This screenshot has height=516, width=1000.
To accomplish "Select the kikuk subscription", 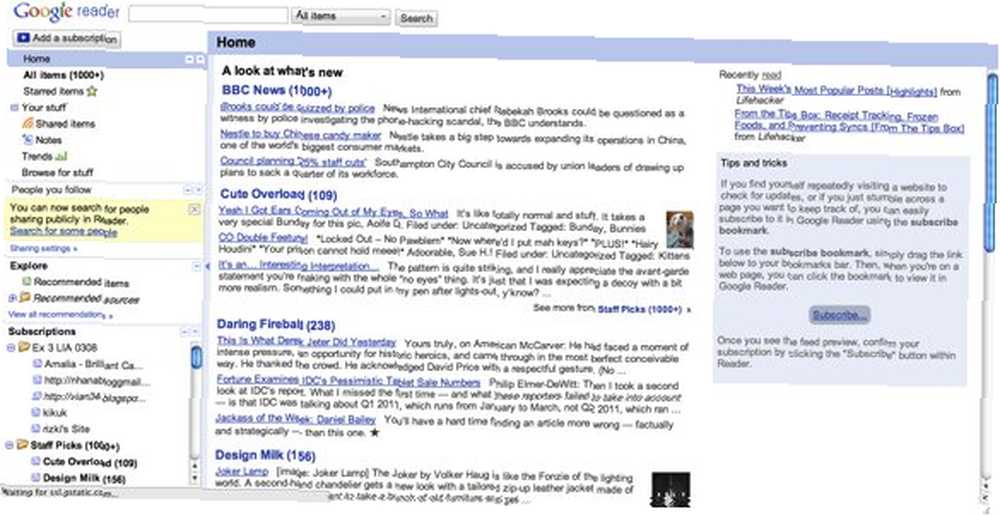I will tap(55, 413).
